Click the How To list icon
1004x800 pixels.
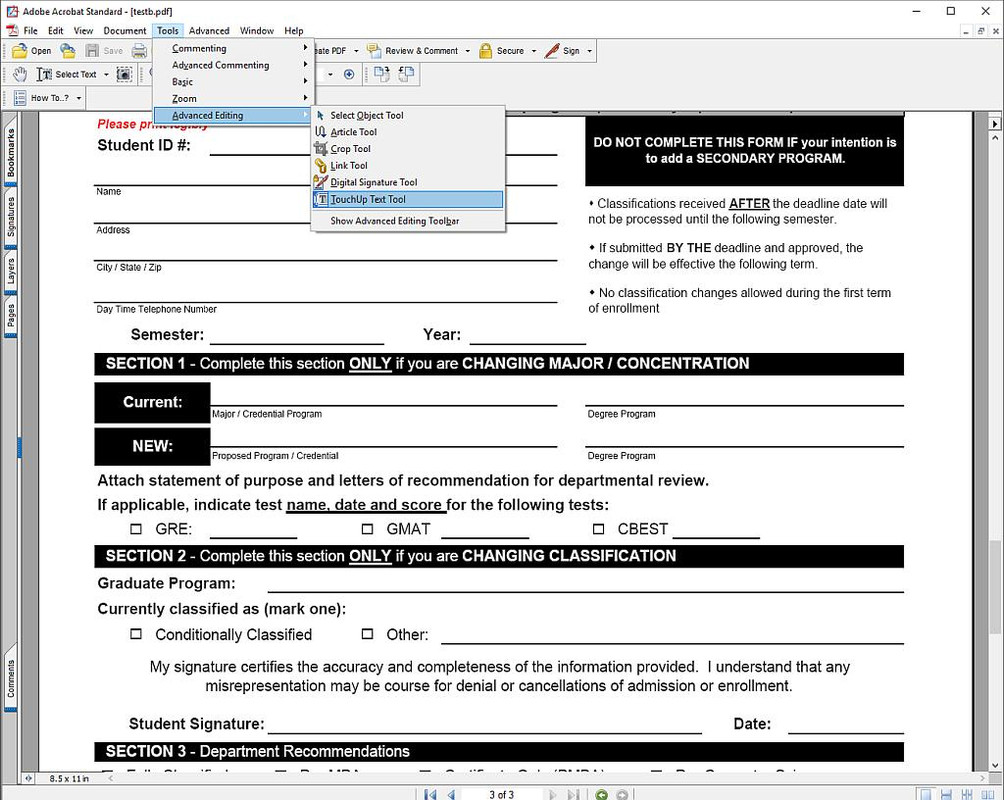(x=20, y=98)
